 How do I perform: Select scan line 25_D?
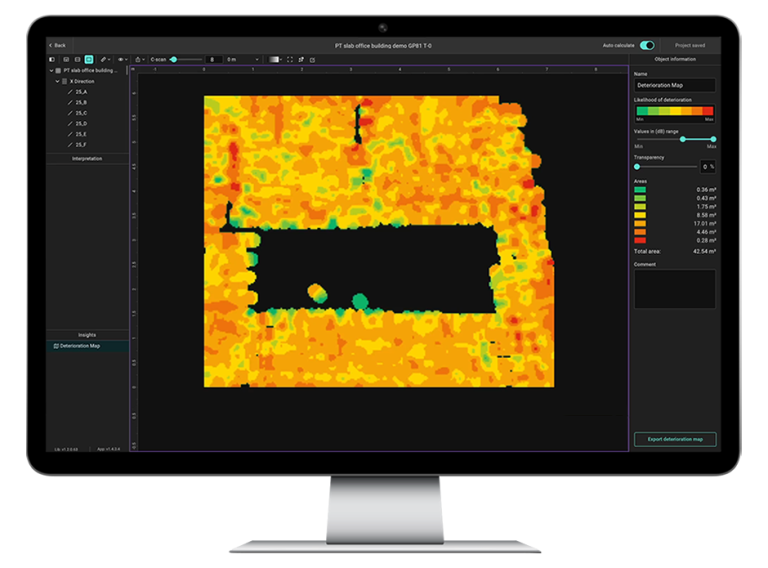[81, 123]
